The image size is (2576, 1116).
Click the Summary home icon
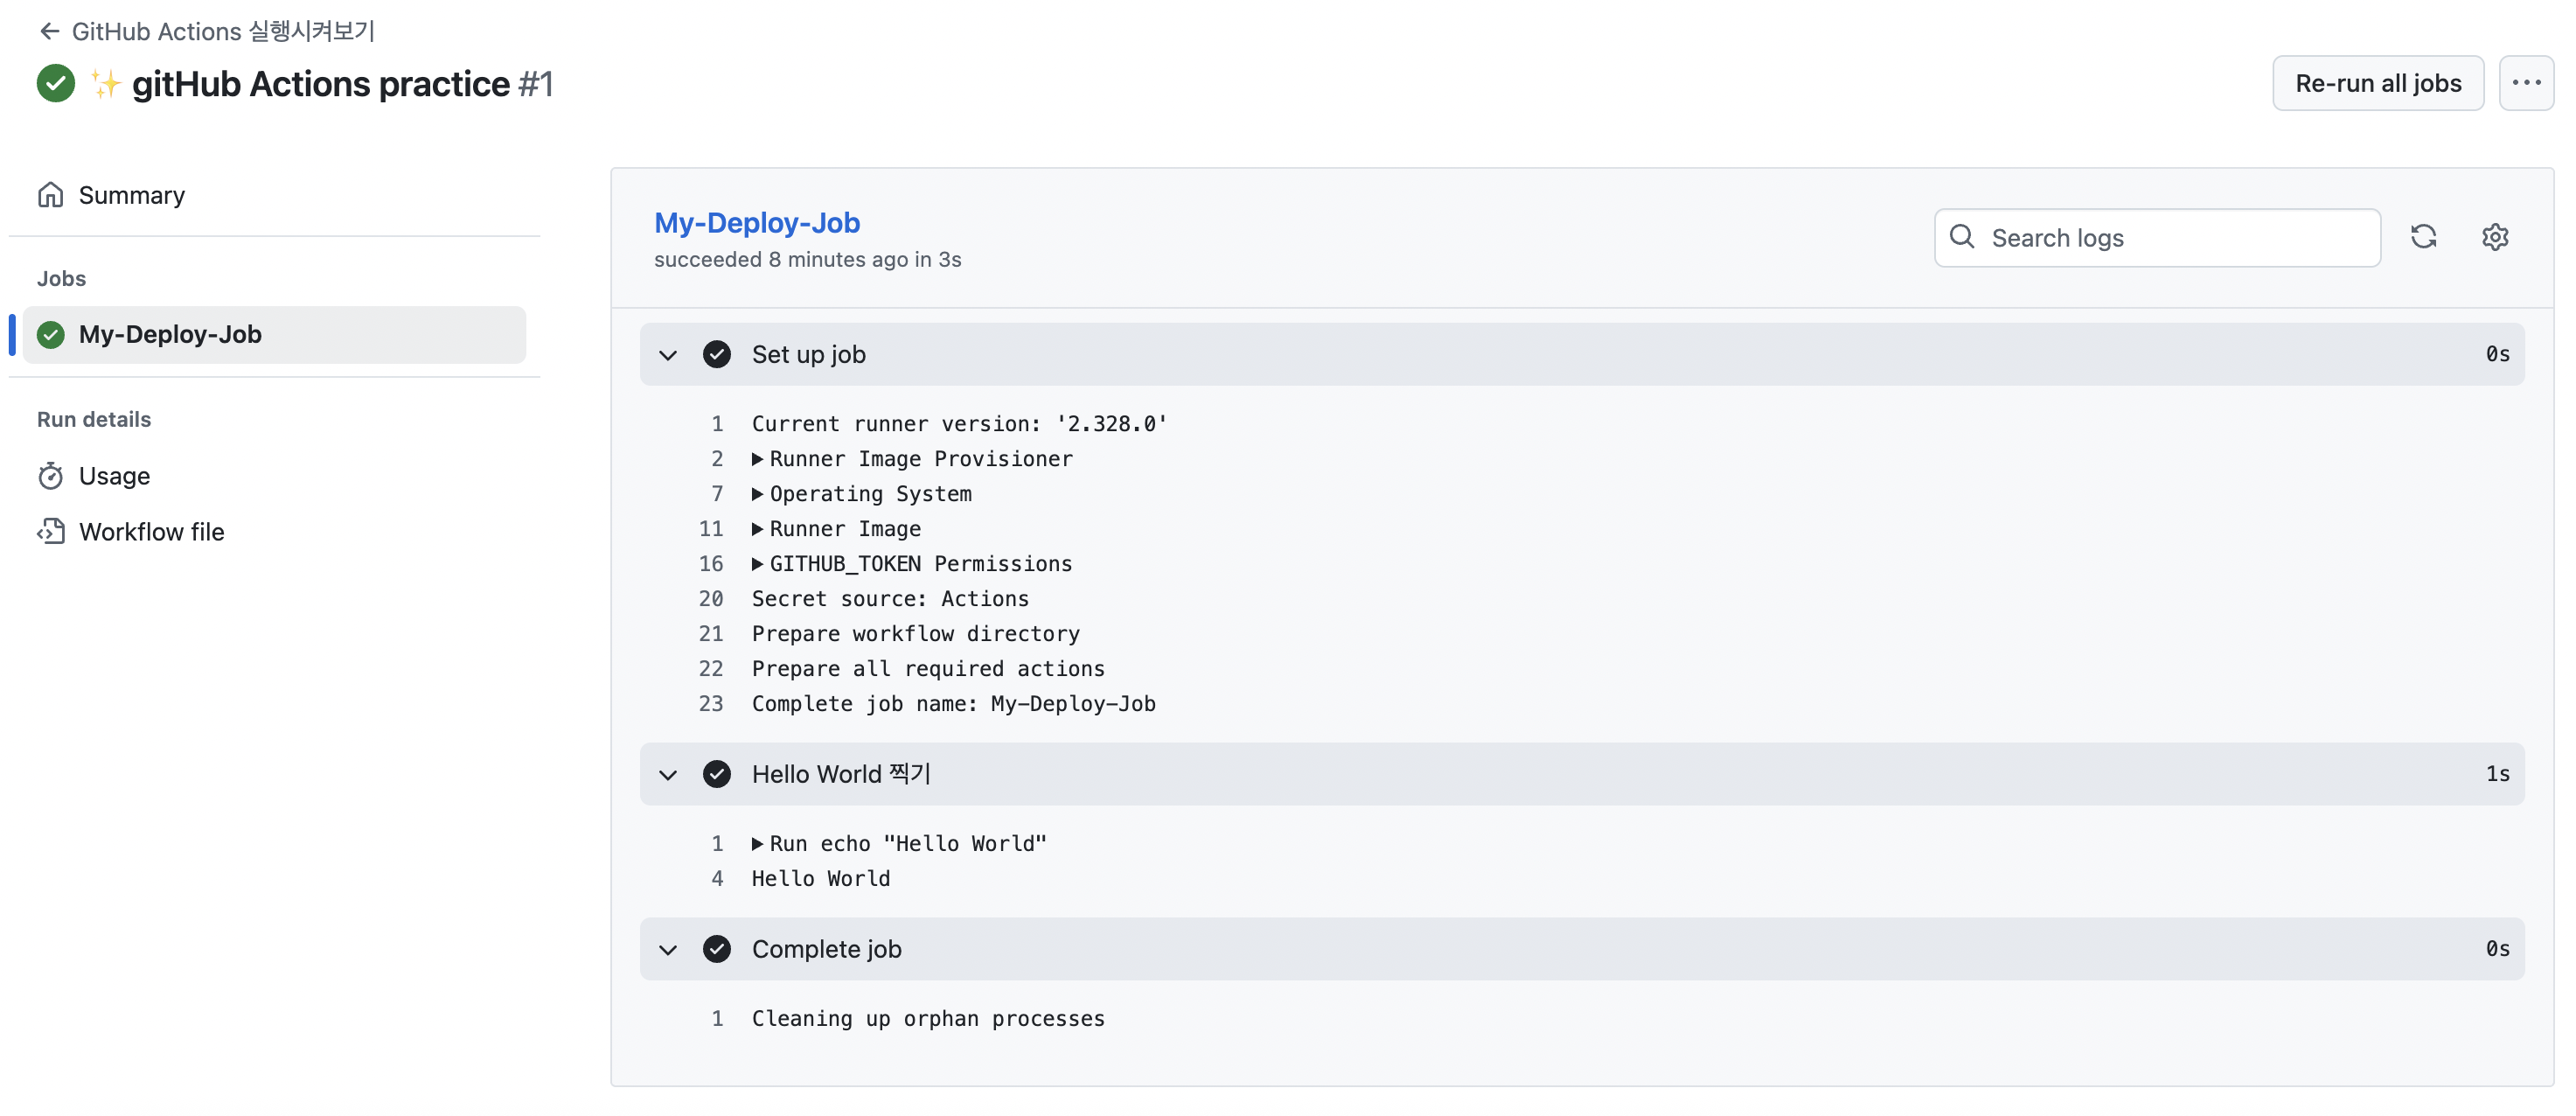(x=50, y=194)
